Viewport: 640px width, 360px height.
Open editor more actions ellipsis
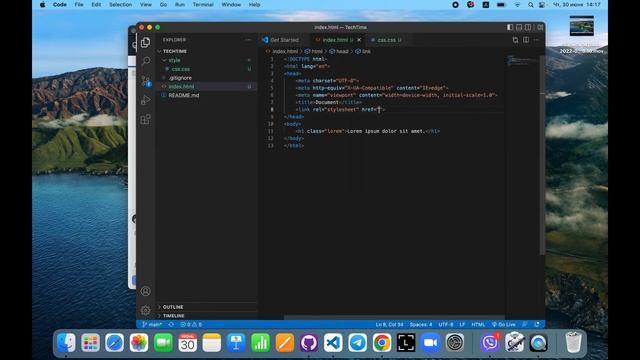536,40
